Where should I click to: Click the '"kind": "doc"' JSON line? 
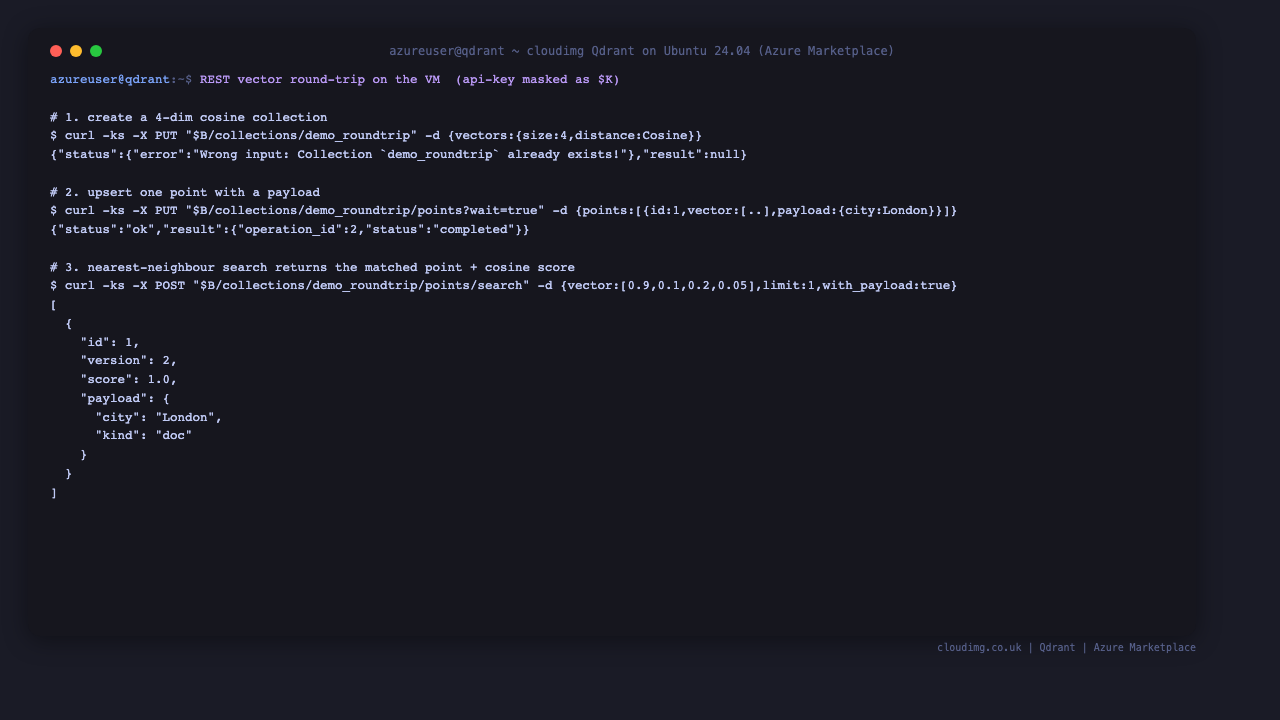(144, 435)
